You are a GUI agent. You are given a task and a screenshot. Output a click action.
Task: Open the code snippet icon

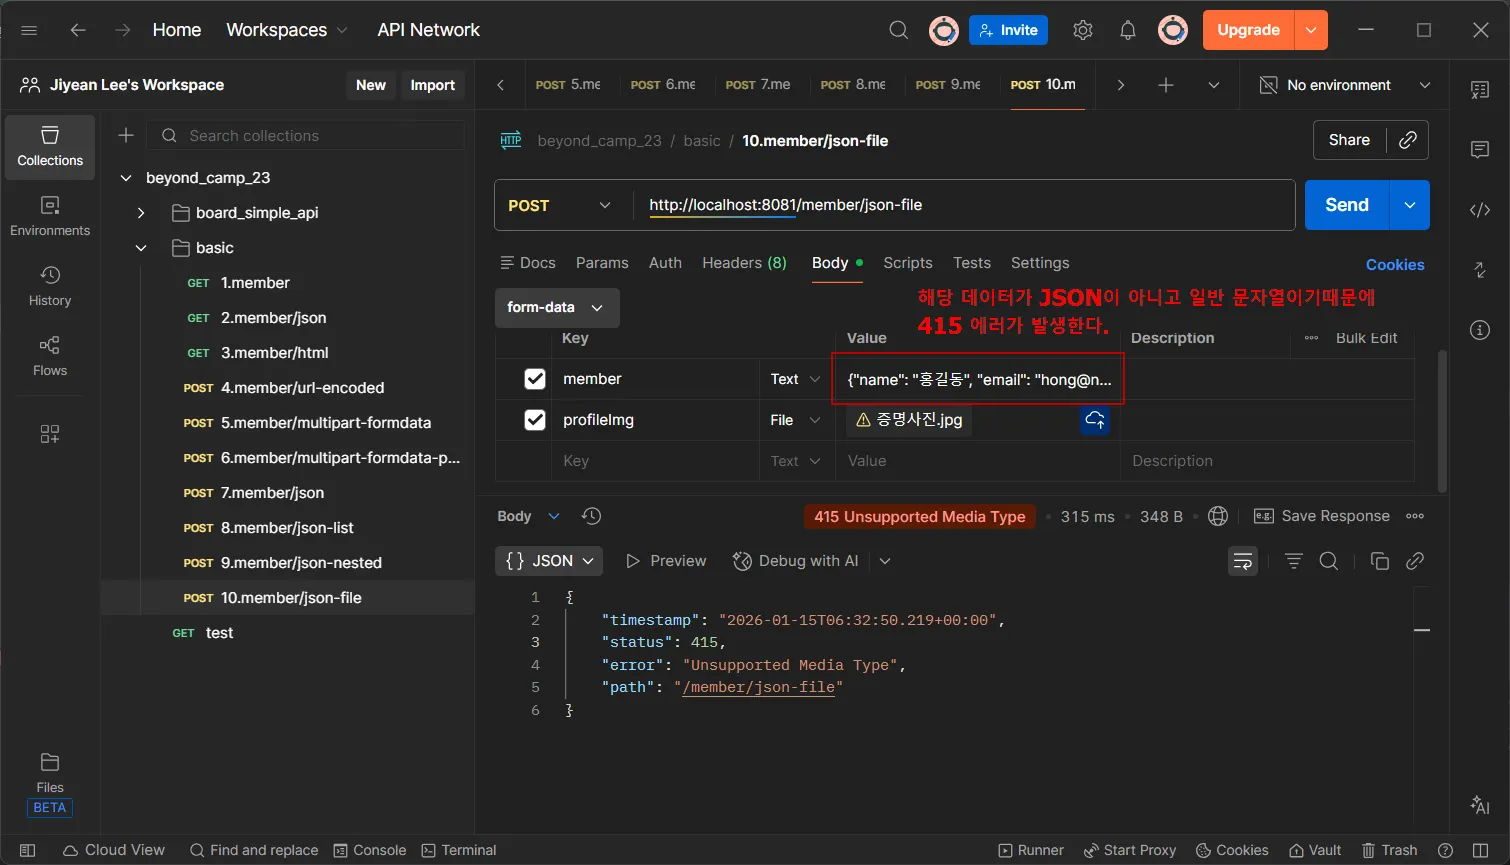point(1480,209)
